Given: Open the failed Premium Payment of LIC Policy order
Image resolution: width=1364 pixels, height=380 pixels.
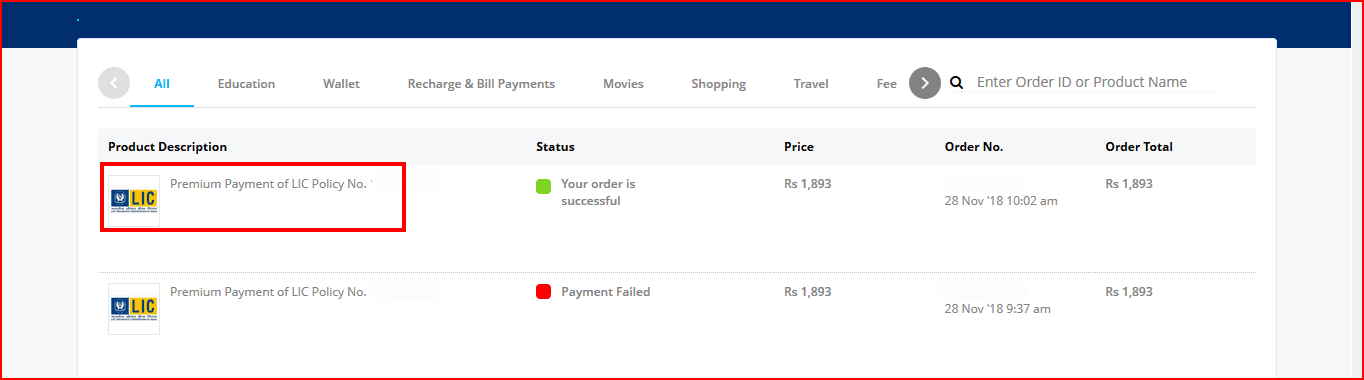Looking at the screenshot, I should coord(268,292).
